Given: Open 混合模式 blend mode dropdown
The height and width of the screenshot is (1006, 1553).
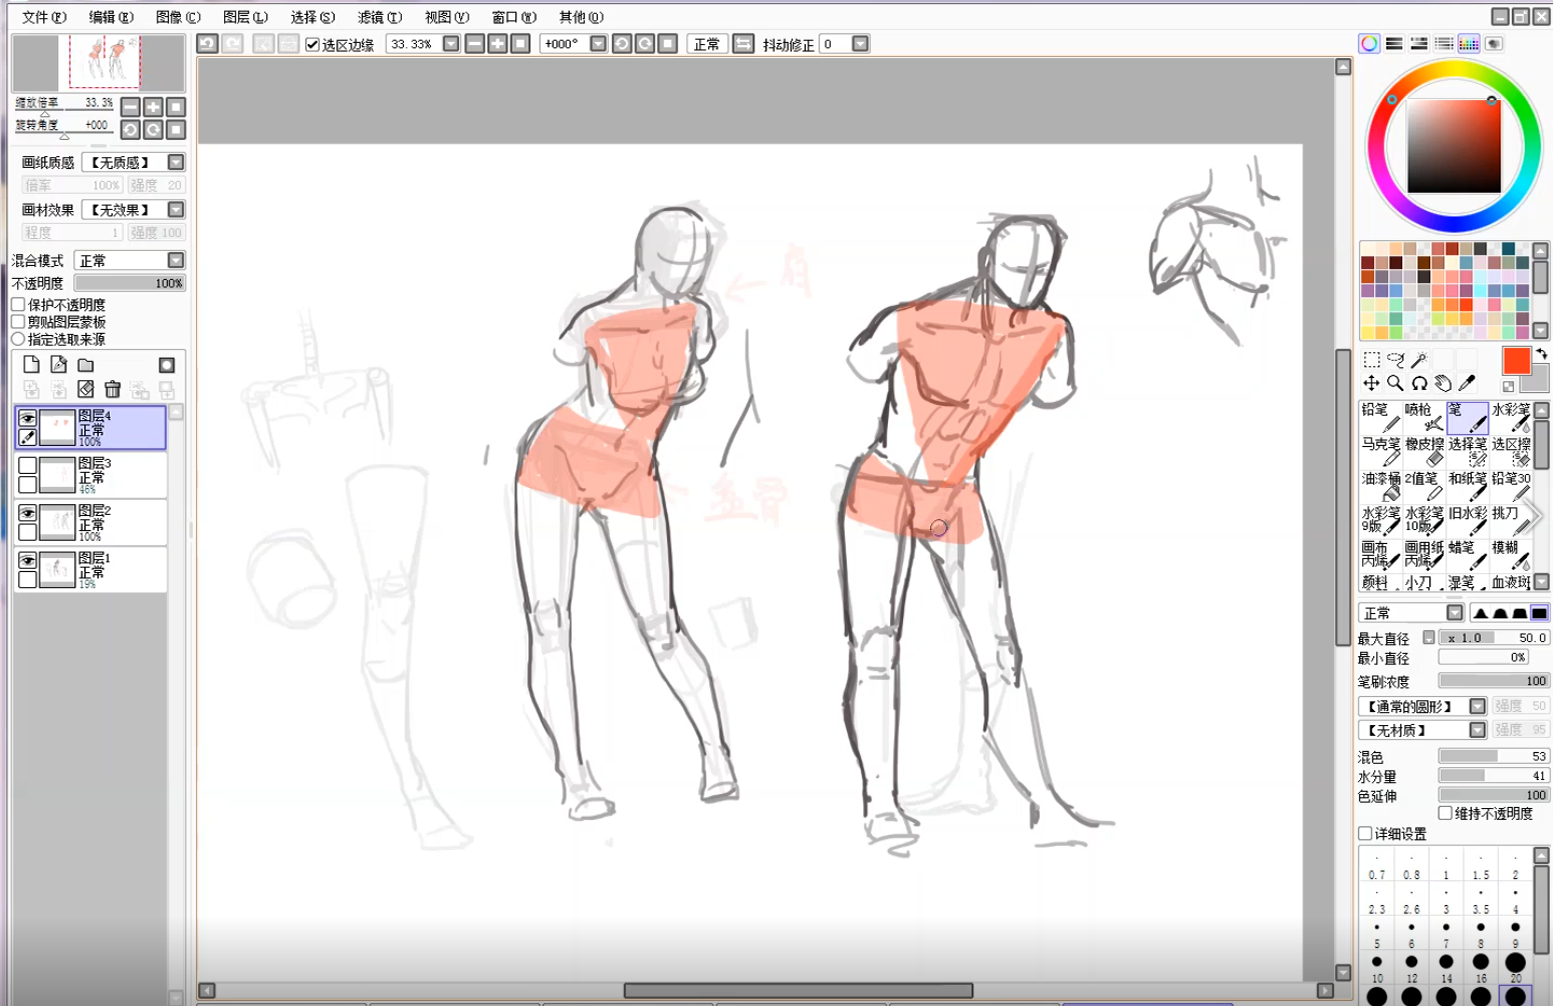Looking at the screenshot, I should tap(130, 260).
